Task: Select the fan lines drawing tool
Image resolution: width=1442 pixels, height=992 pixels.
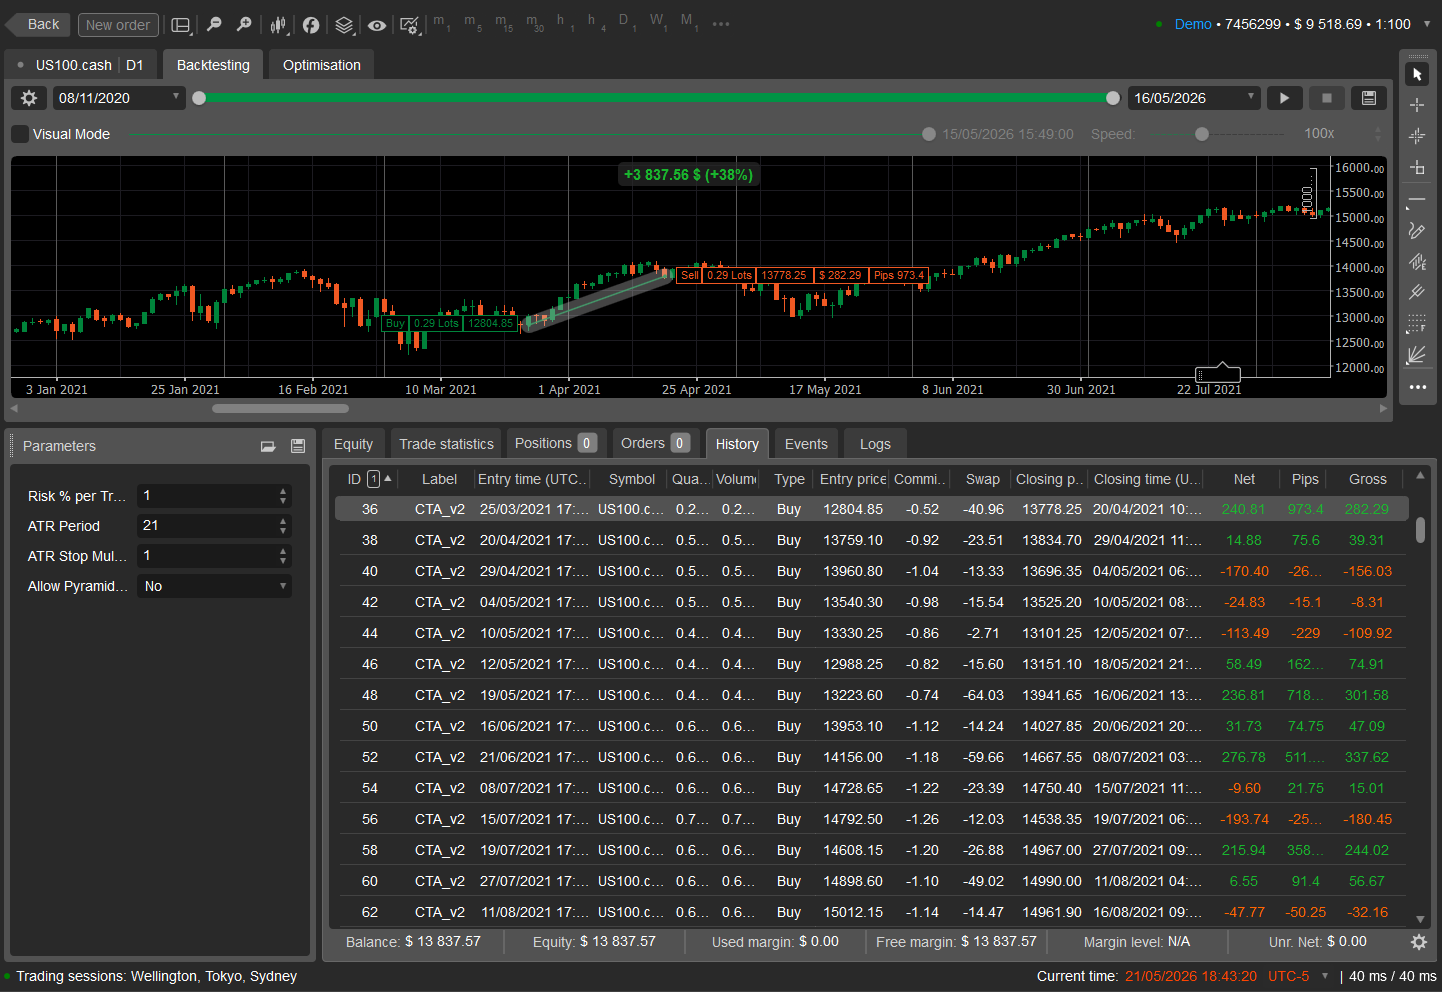Action: point(1417,355)
